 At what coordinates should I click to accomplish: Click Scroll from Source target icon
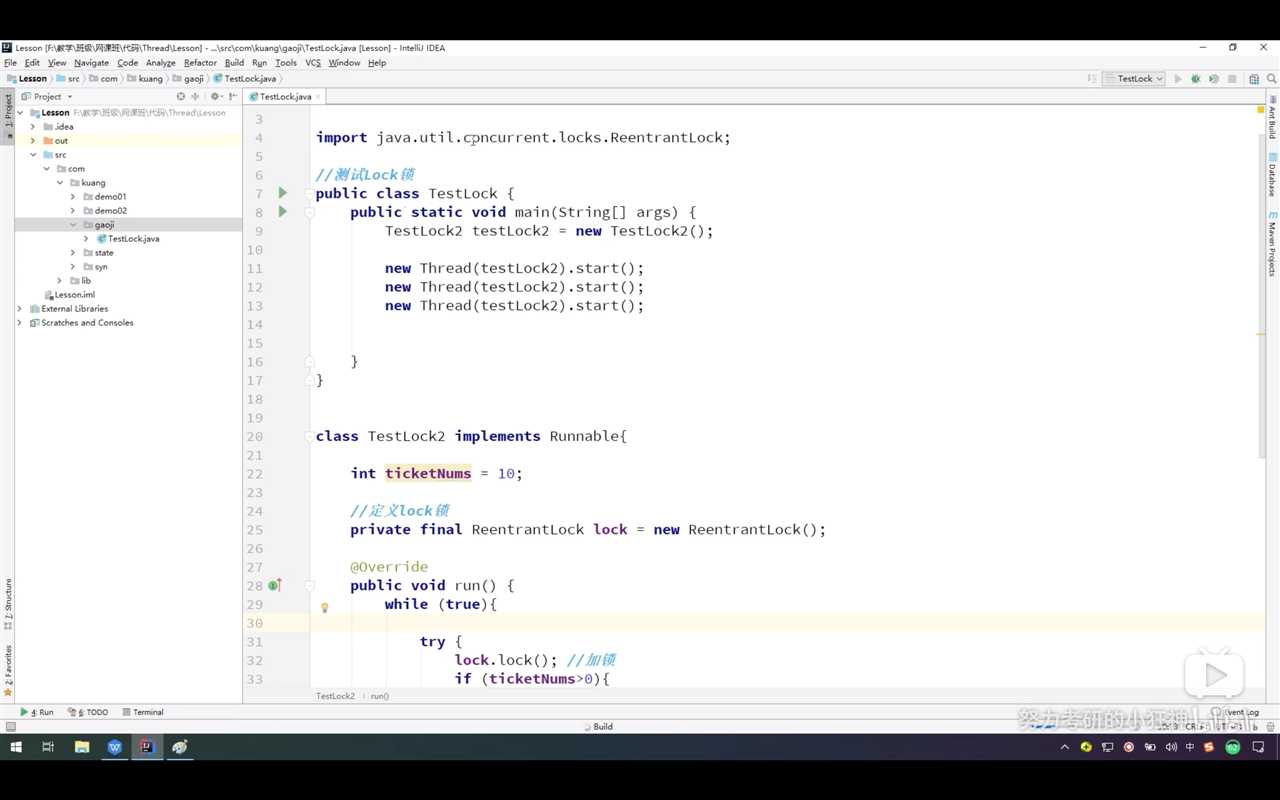pos(181,97)
